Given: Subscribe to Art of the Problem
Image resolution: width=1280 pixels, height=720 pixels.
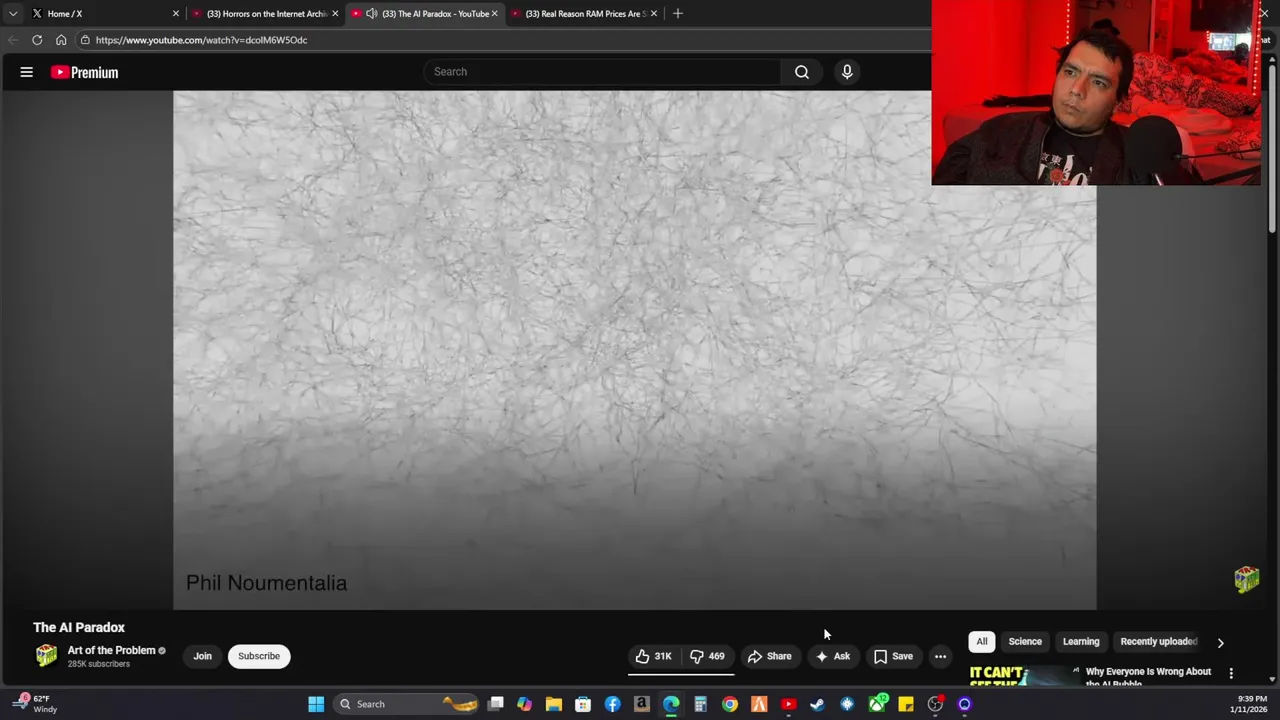Looking at the screenshot, I should pos(259,656).
